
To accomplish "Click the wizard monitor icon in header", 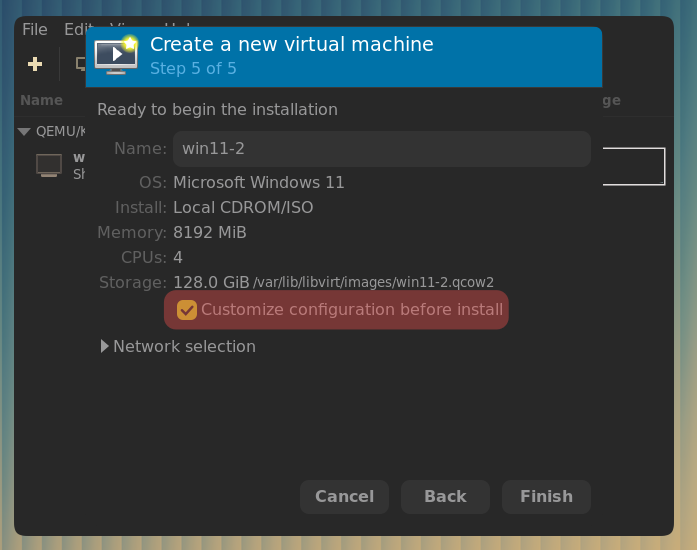I will pos(116,56).
